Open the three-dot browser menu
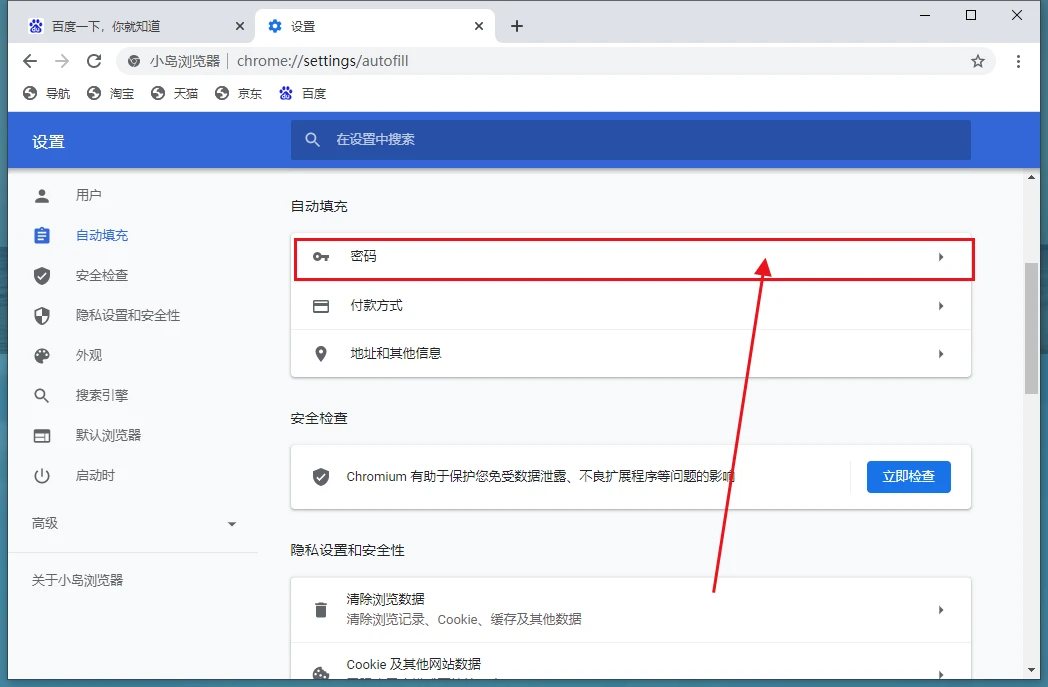 (1018, 61)
